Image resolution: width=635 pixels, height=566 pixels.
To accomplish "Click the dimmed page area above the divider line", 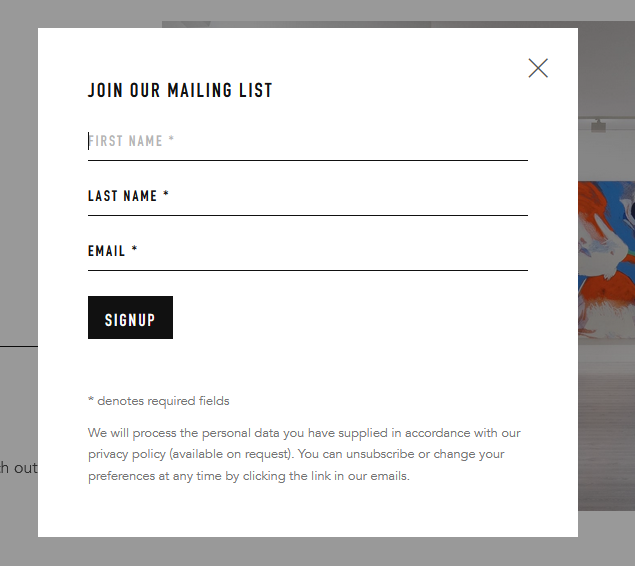I will click(x=18, y=200).
